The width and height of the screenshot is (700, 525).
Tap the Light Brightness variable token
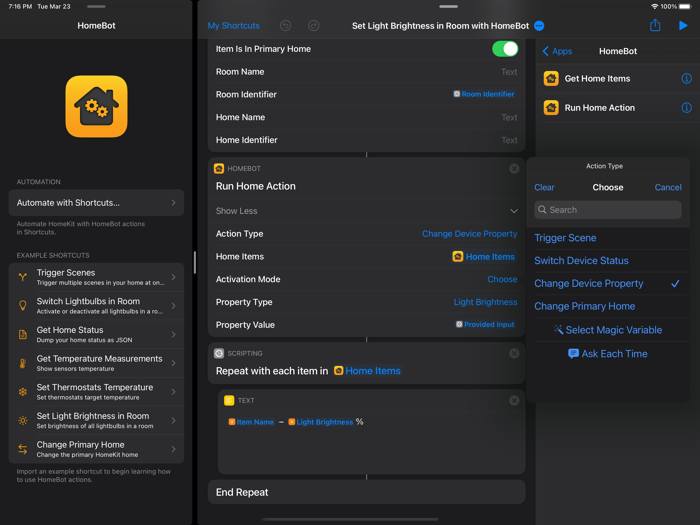pyautogui.click(x=321, y=422)
